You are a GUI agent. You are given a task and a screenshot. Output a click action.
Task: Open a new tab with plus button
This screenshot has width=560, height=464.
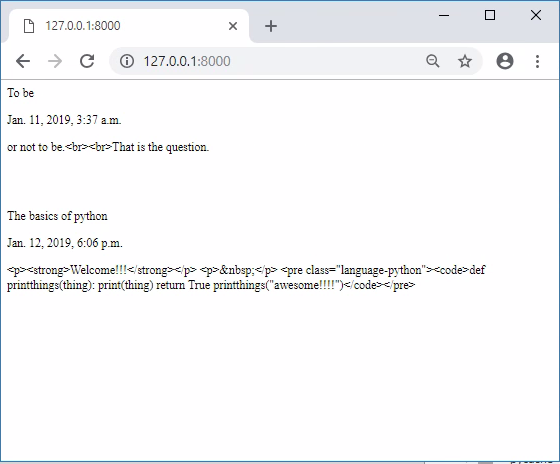[271, 26]
